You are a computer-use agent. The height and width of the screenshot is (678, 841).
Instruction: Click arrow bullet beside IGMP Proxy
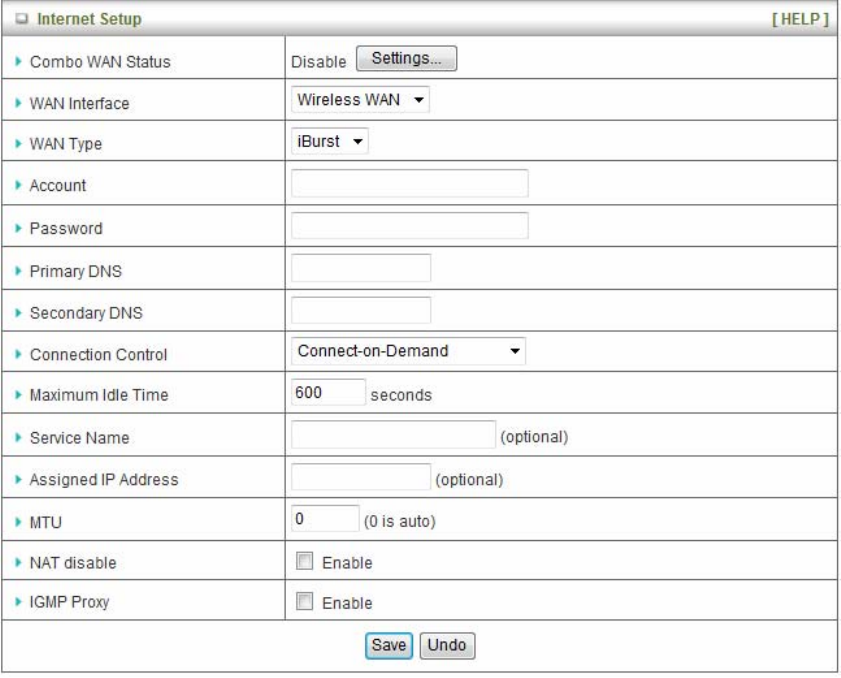[x=18, y=602]
